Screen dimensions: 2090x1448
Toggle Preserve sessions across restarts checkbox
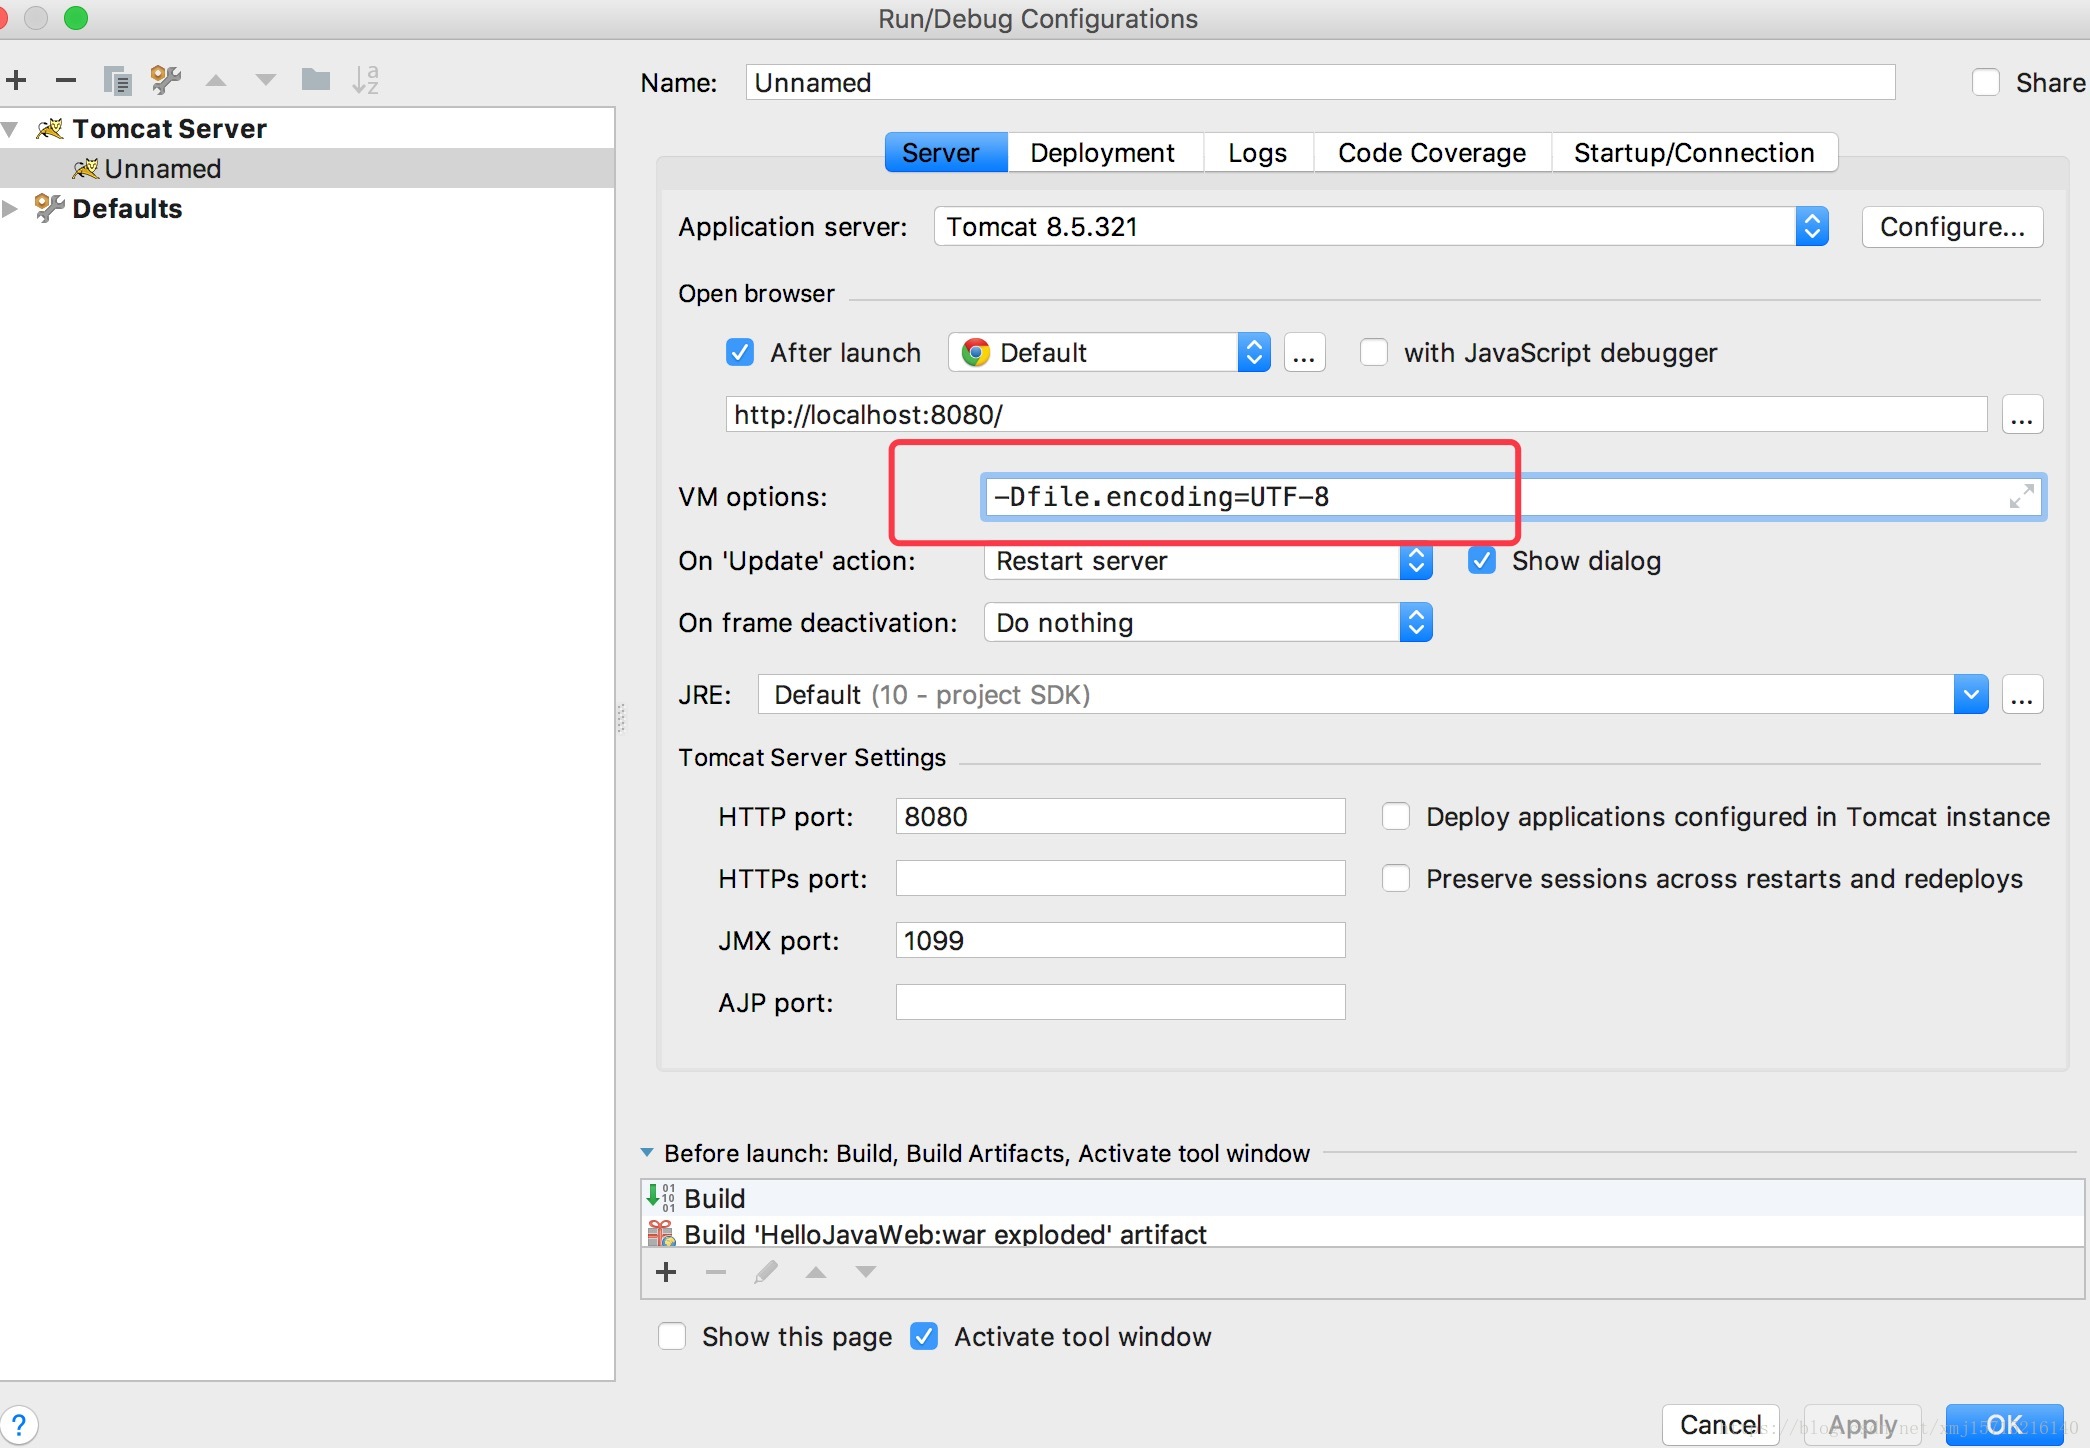(x=1396, y=878)
